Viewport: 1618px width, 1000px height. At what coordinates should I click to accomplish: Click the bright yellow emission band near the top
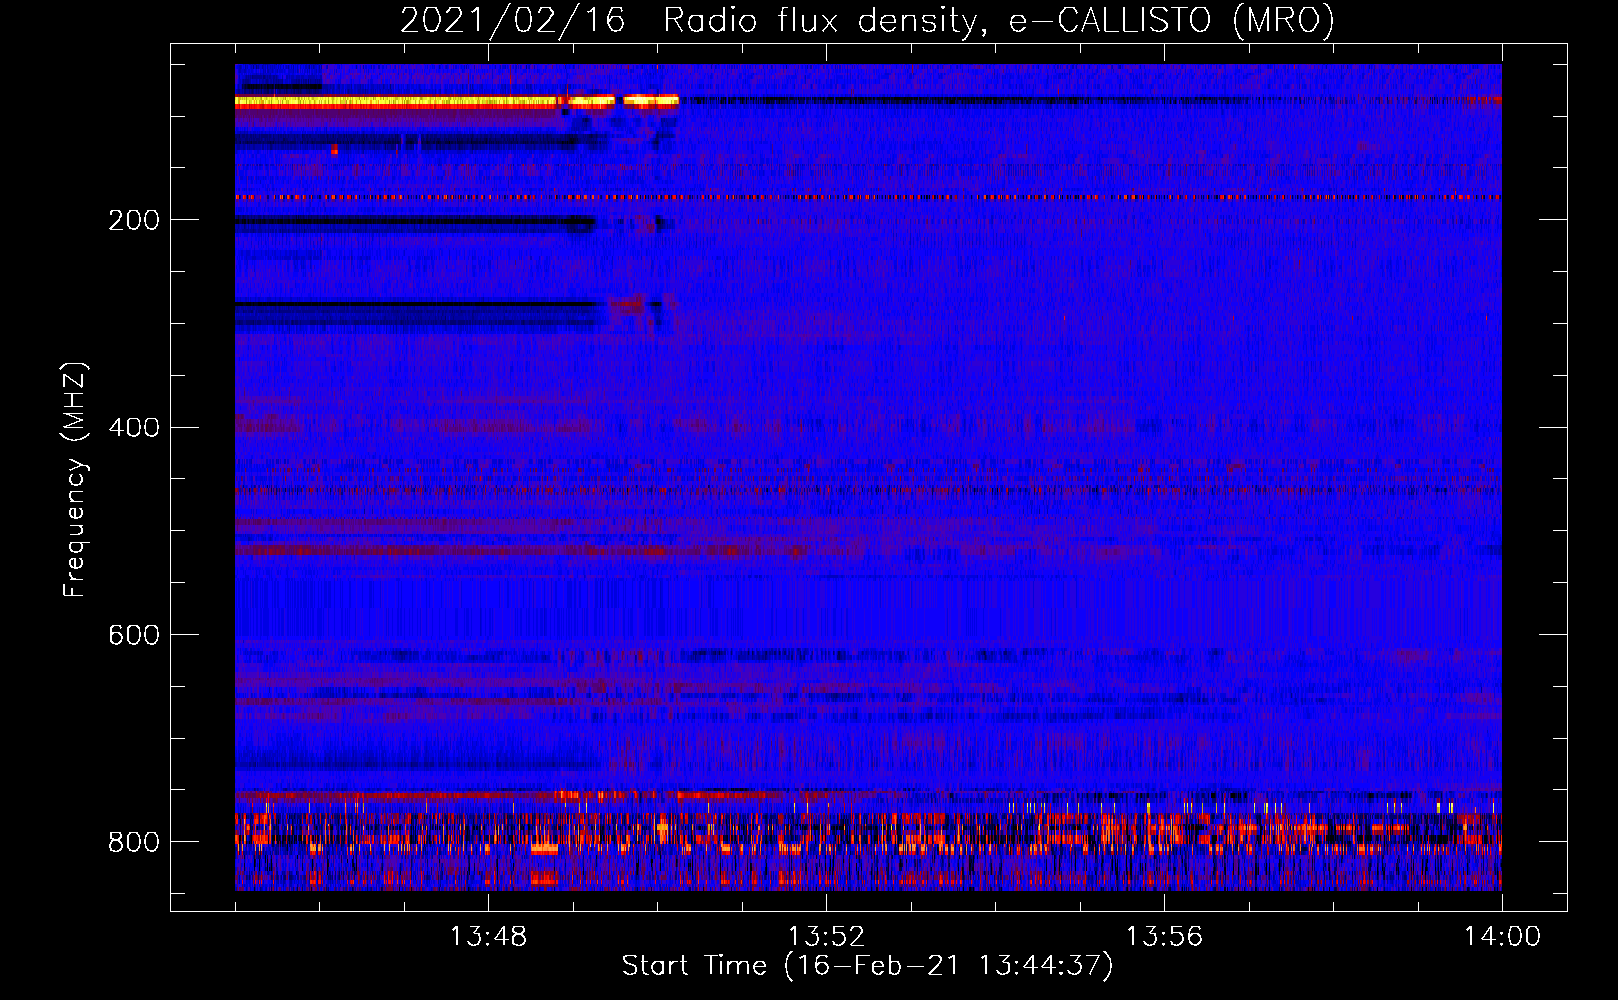coord(456,101)
